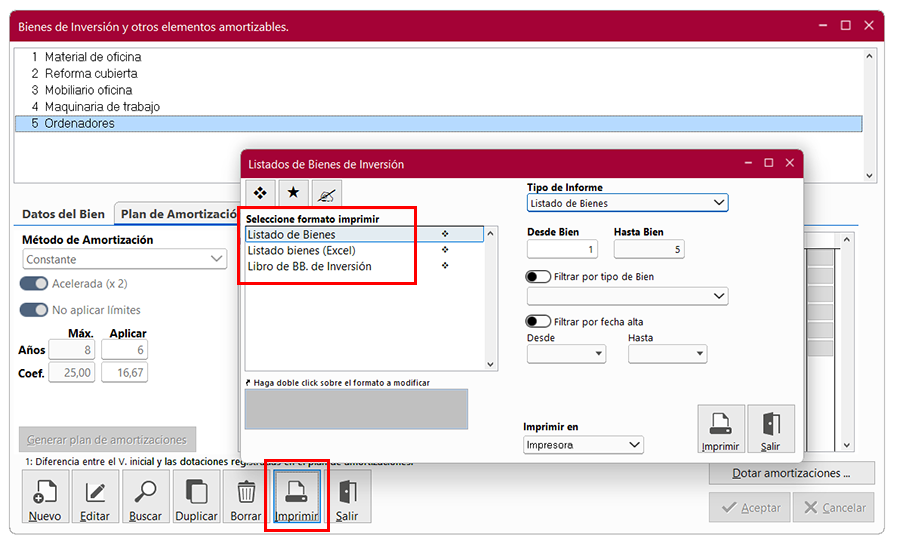Click the Borrar trash icon
The image size is (900, 548).
click(246, 497)
